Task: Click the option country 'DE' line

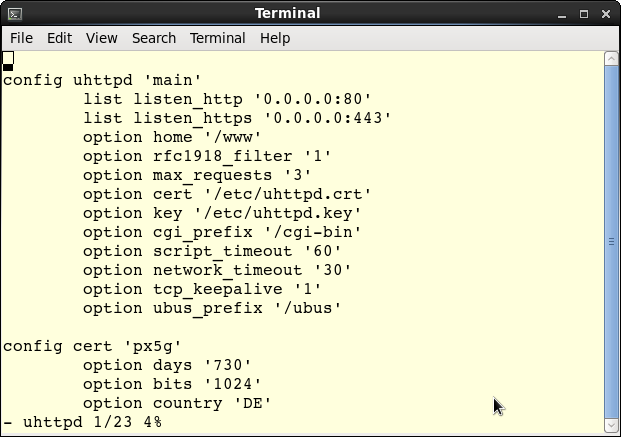Action: tap(177, 403)
